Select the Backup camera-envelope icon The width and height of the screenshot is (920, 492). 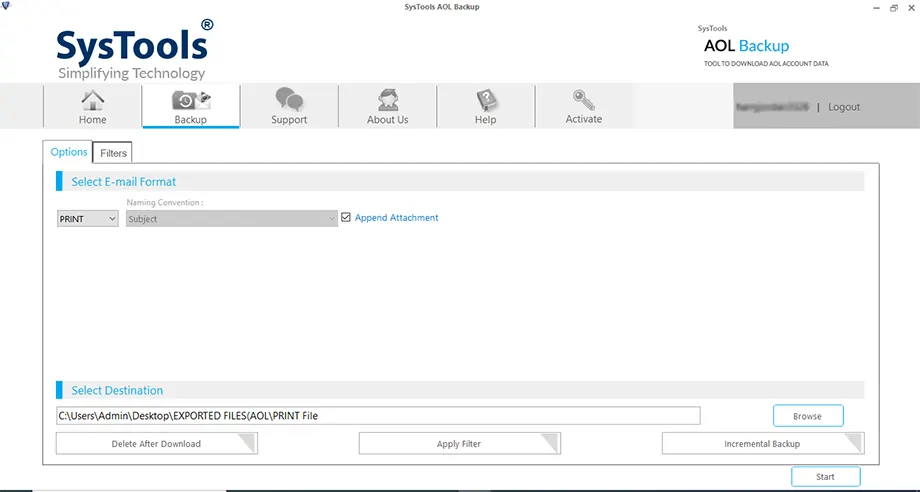coord(191,100)
